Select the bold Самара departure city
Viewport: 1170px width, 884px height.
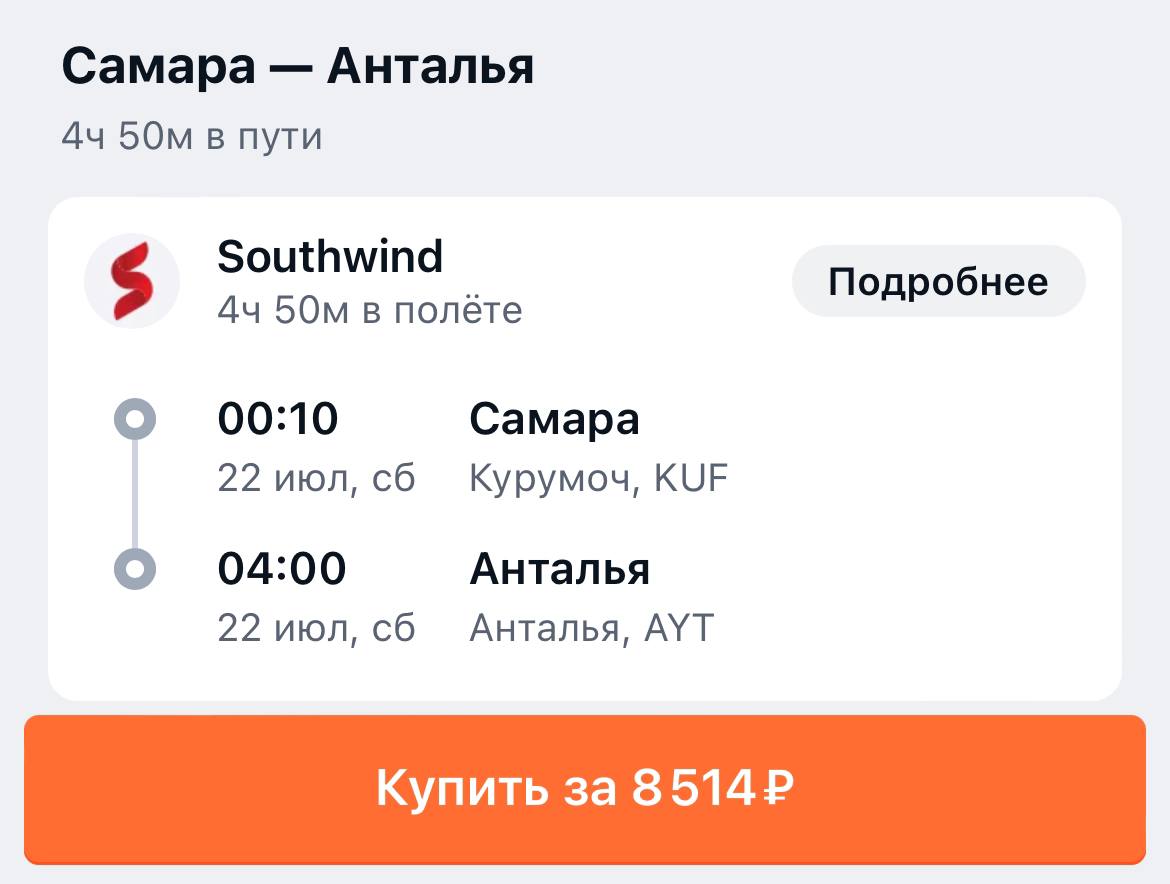(554, 420)
